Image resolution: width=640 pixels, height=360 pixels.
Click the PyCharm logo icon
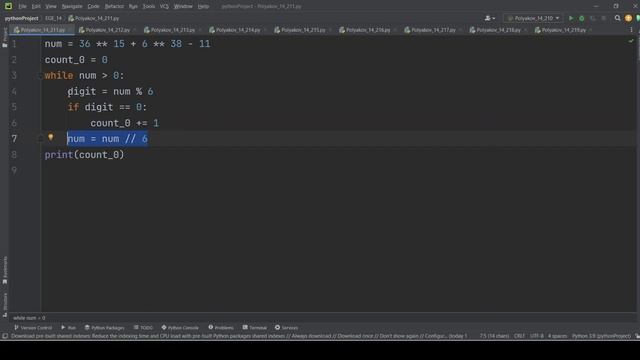coord(8,6)
